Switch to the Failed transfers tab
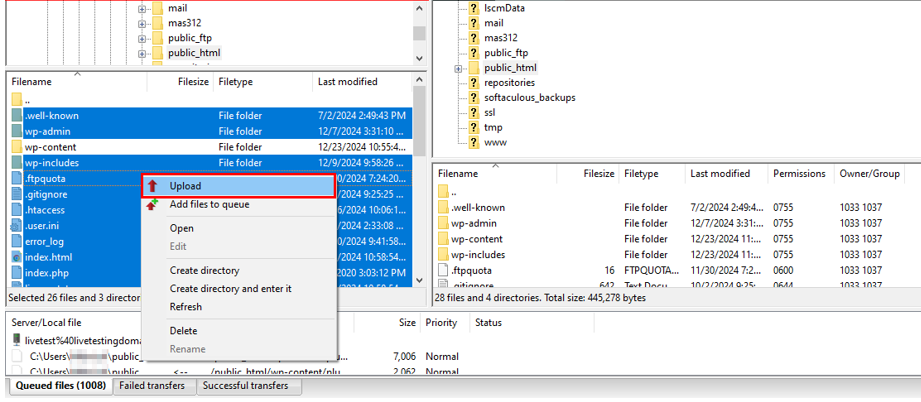921x402 pixels. pos(151,386)
